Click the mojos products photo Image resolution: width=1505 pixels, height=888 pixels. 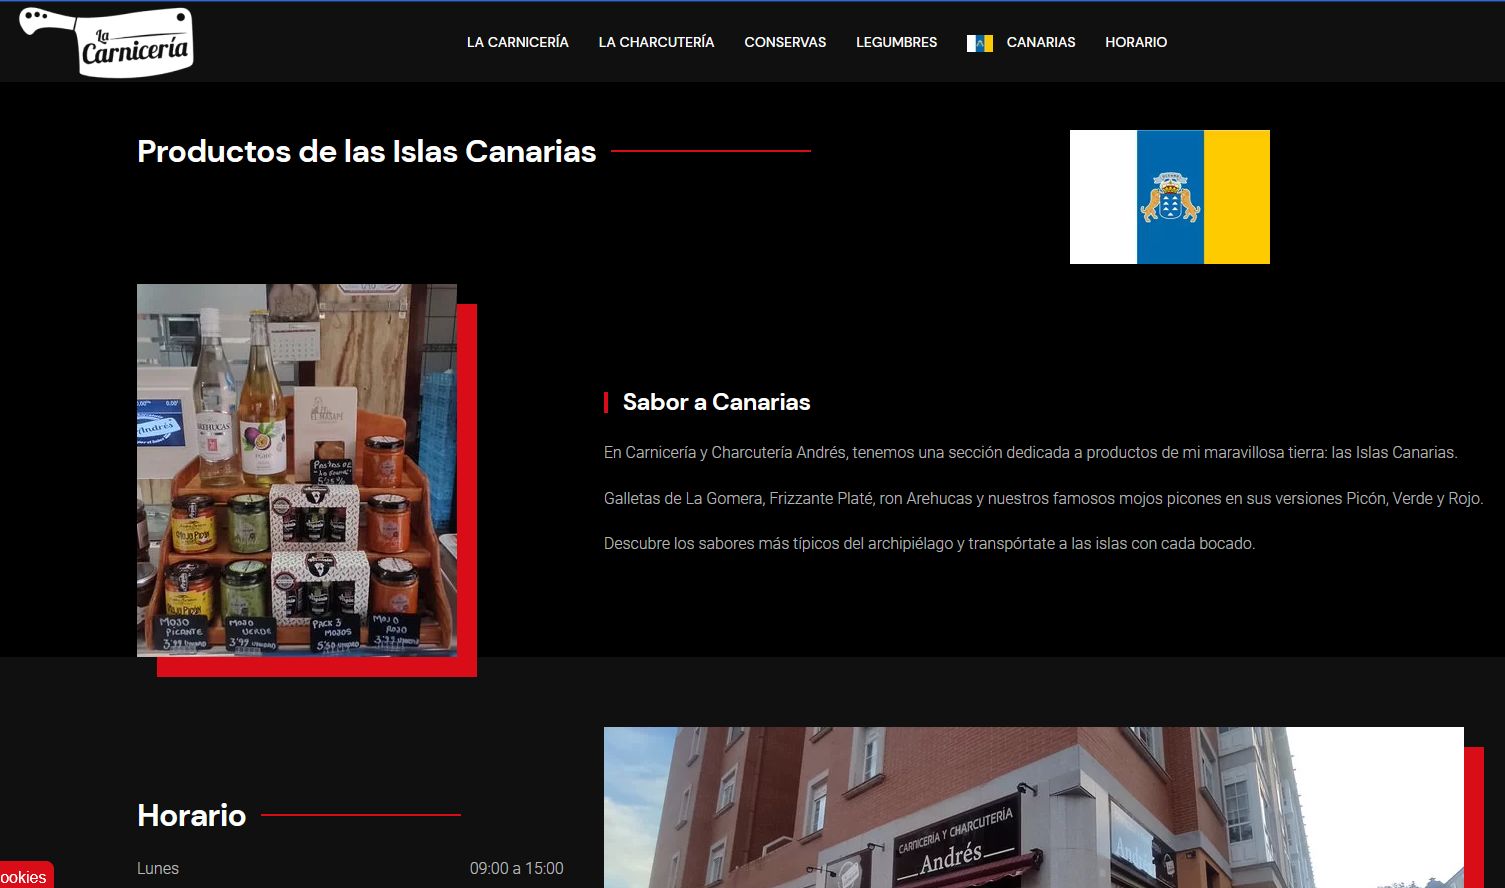[297, 470]
